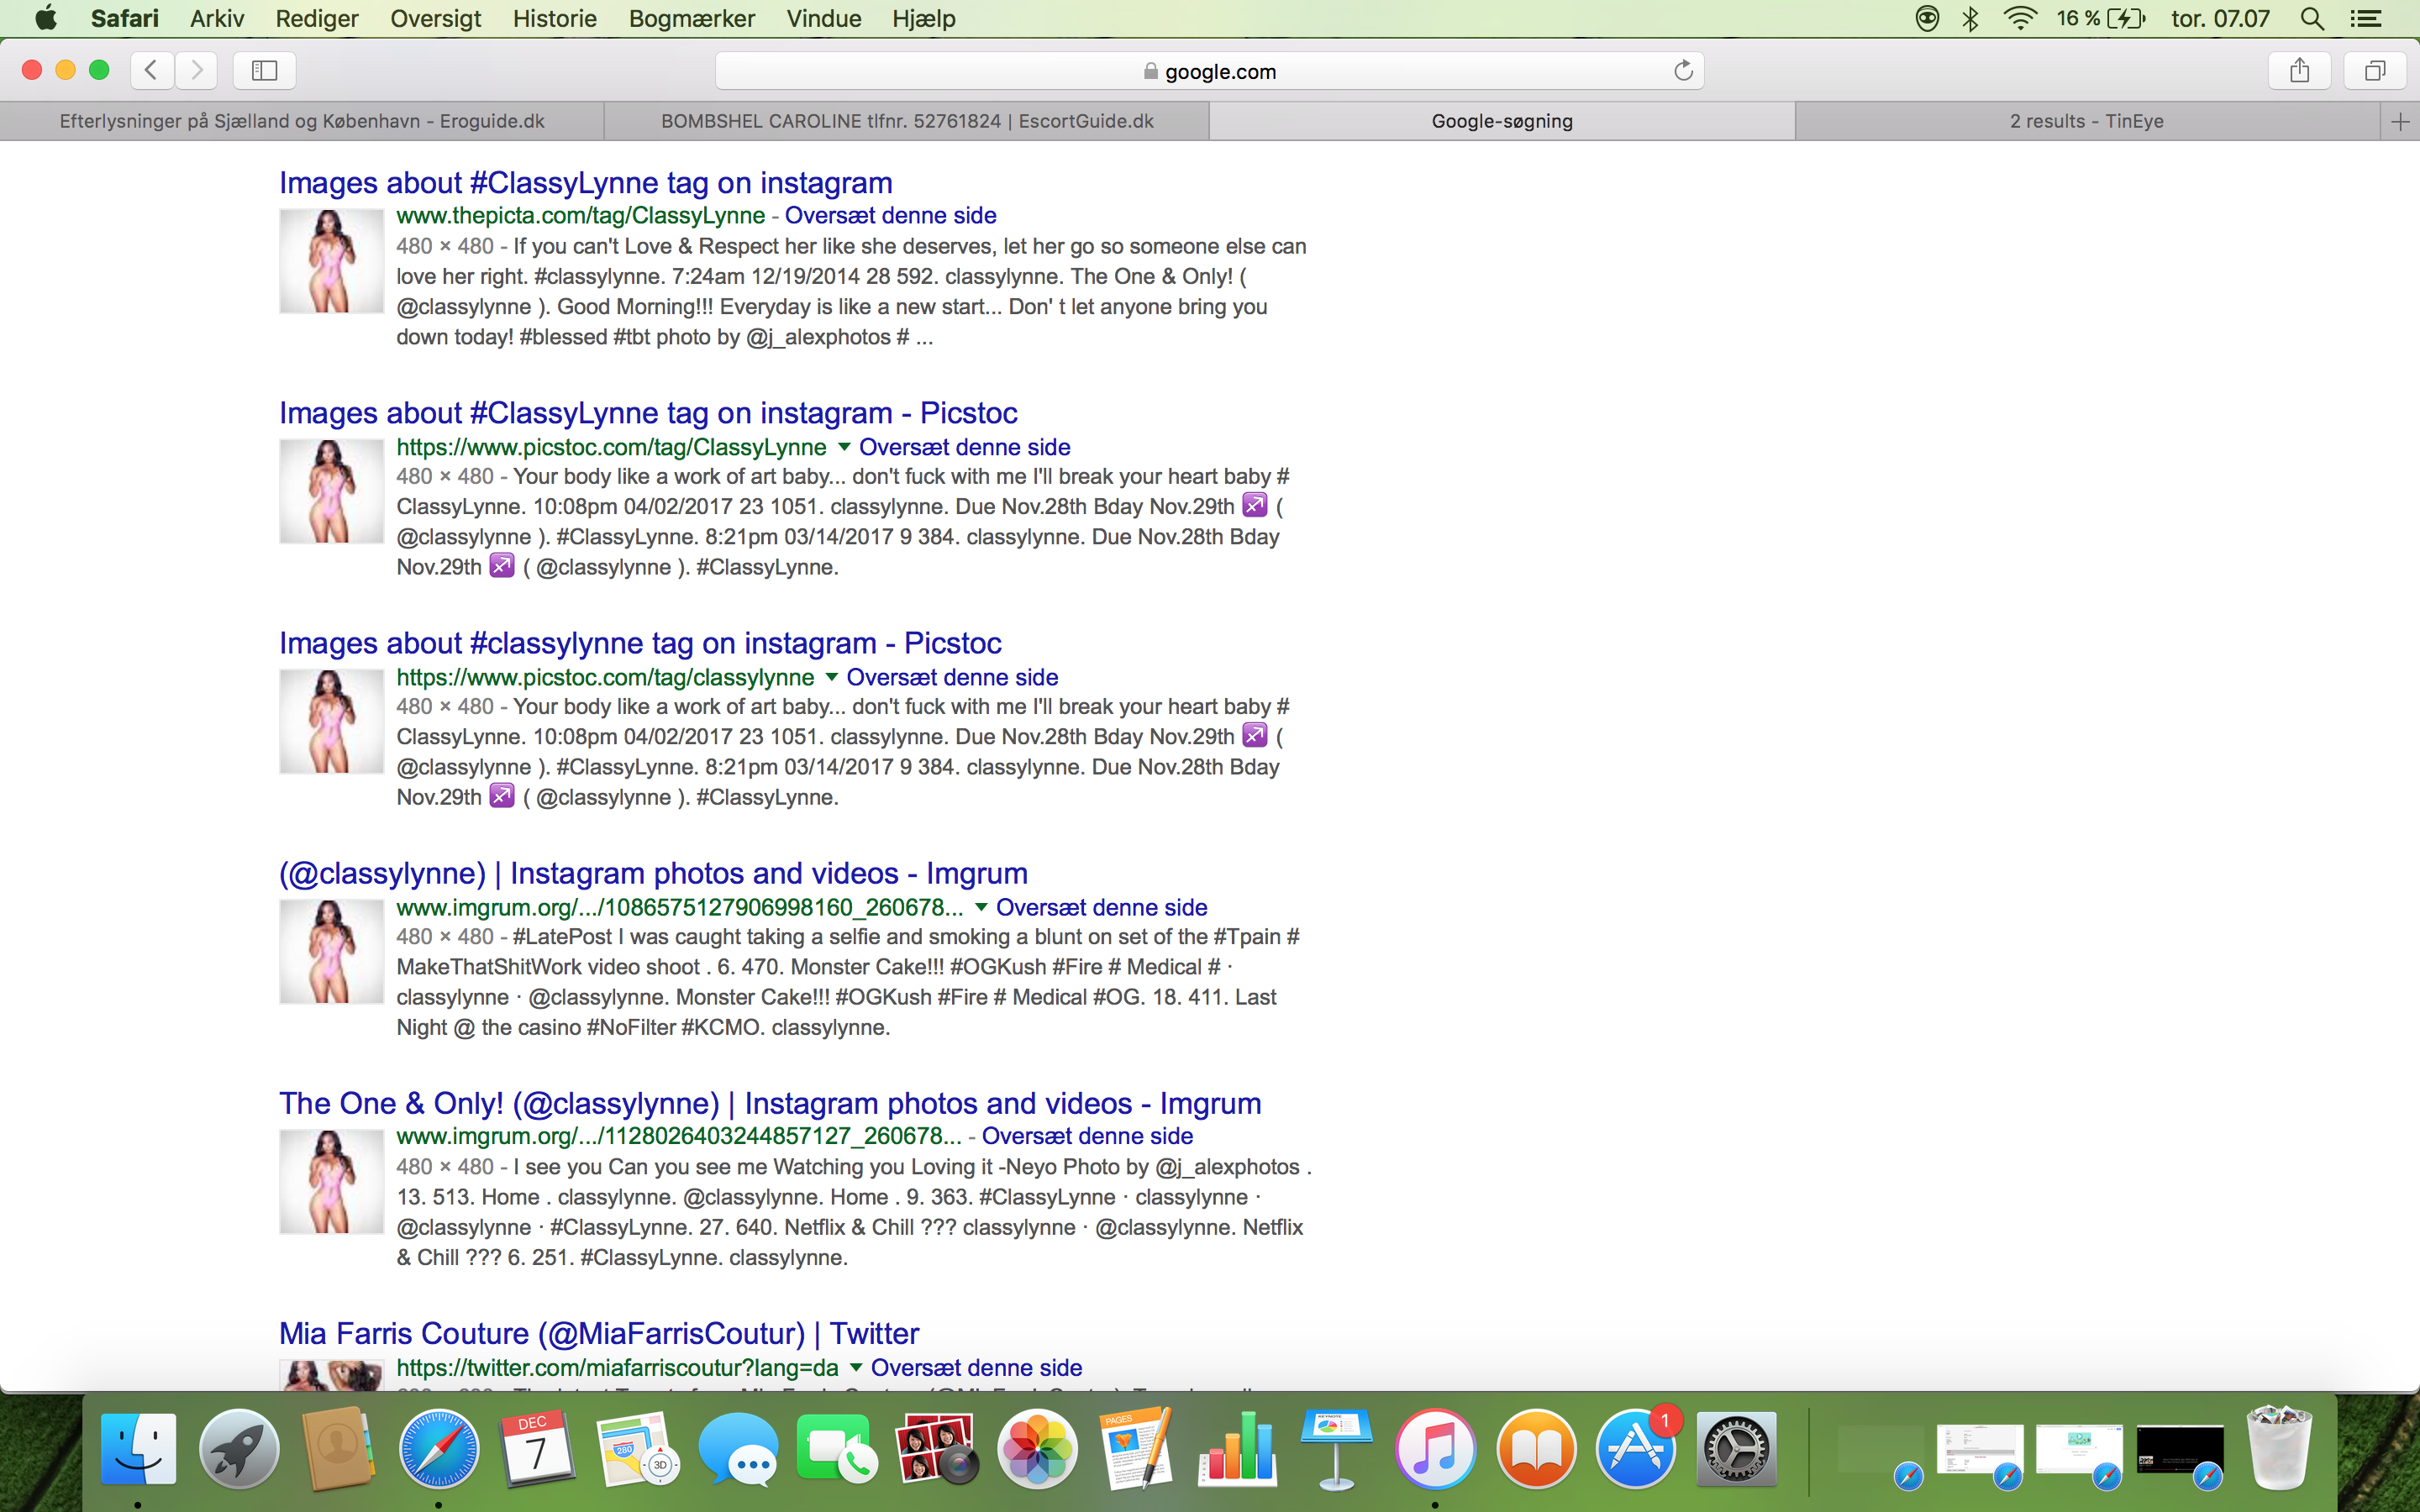2420x1512 pixels.
Task: Click the Wi-Fi status icon
Action: point(2020,18)
